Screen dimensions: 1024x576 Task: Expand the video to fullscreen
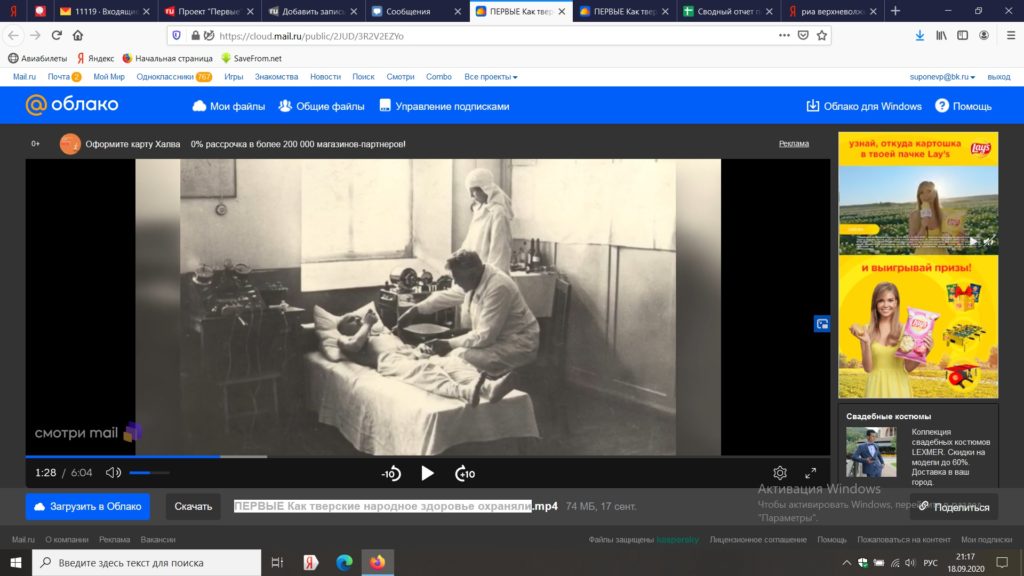(811, 471)
